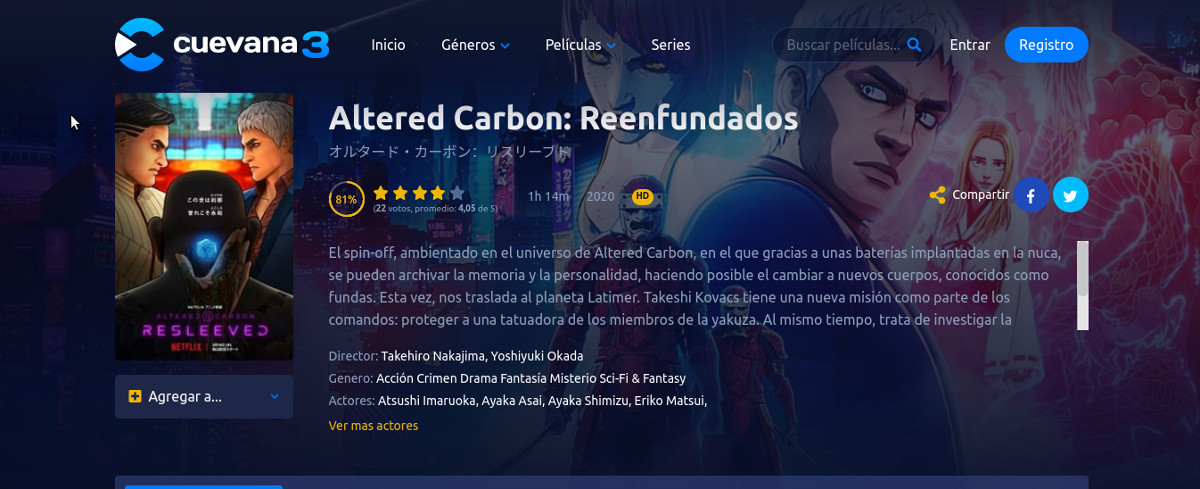
Task: Click the synopsis scrollbar thumb
Action: 1083,268
